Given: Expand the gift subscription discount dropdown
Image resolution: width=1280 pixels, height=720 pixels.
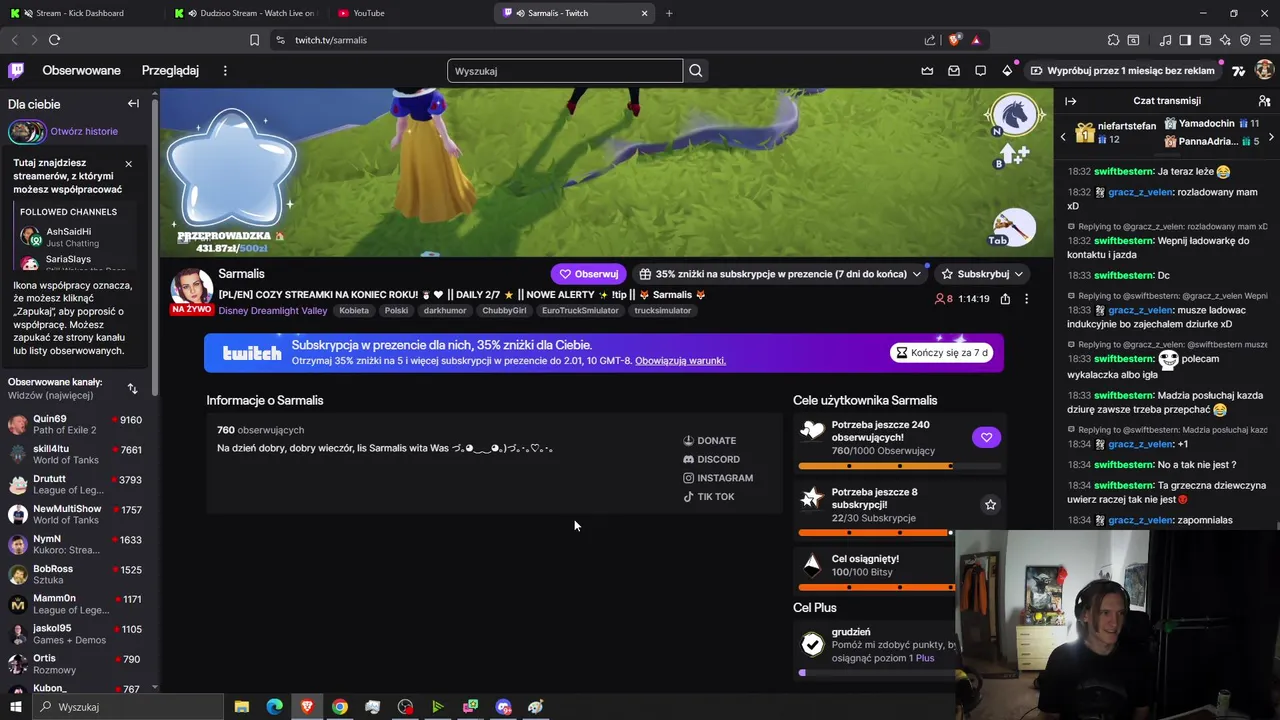Looking at the screenshot, I should coord(916,274).
